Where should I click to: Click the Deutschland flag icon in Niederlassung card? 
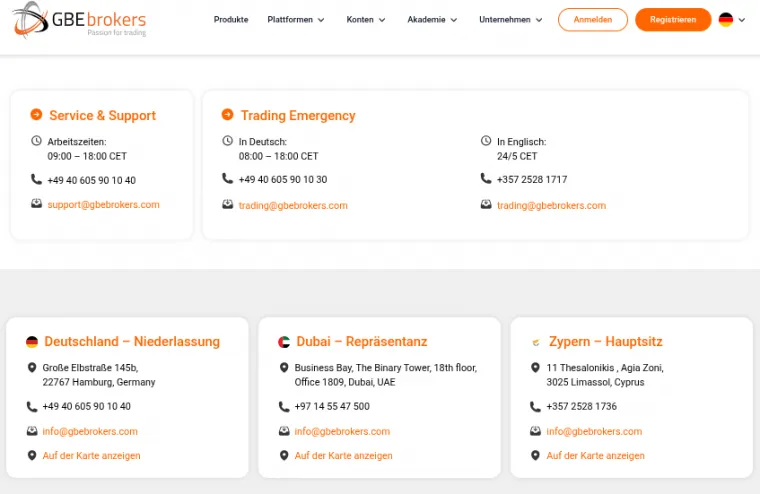(x=32, y=342)
